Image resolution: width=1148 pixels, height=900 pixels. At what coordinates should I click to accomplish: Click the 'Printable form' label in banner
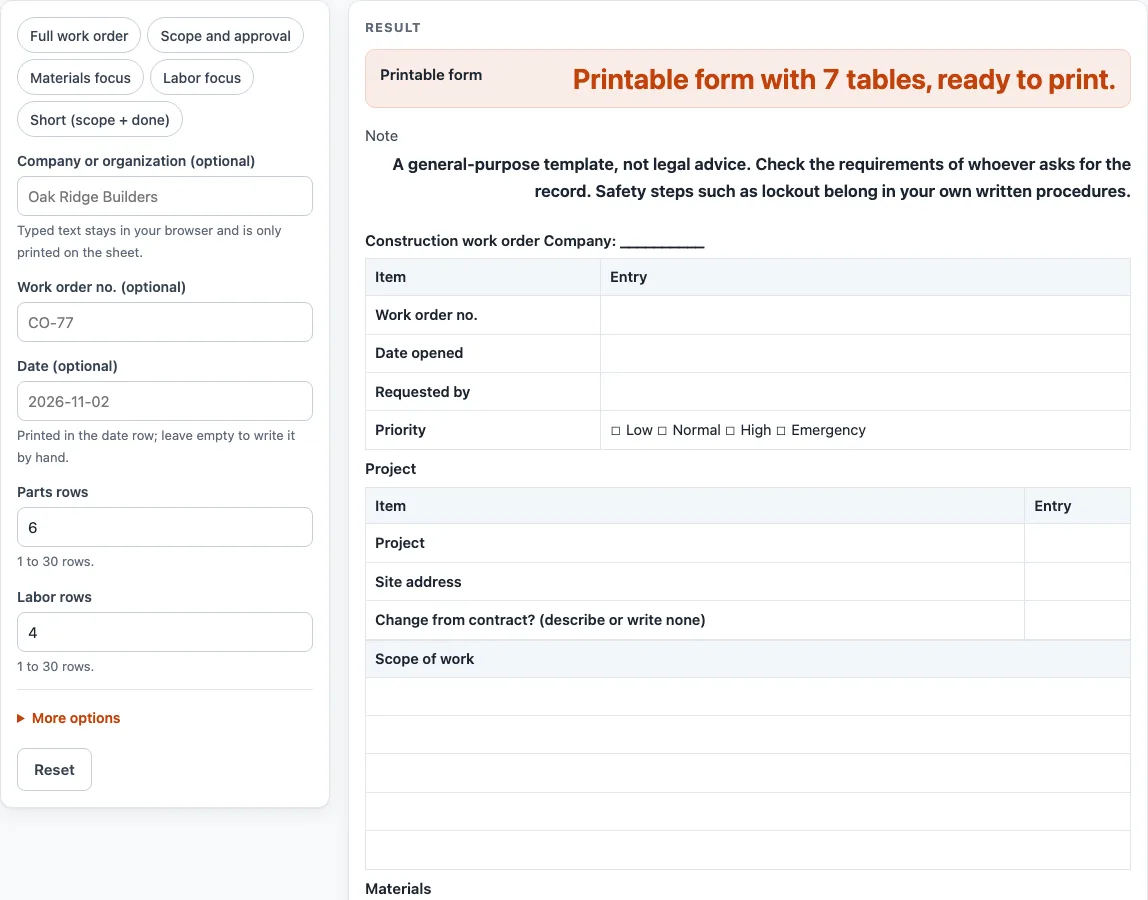tap(430, 75)
